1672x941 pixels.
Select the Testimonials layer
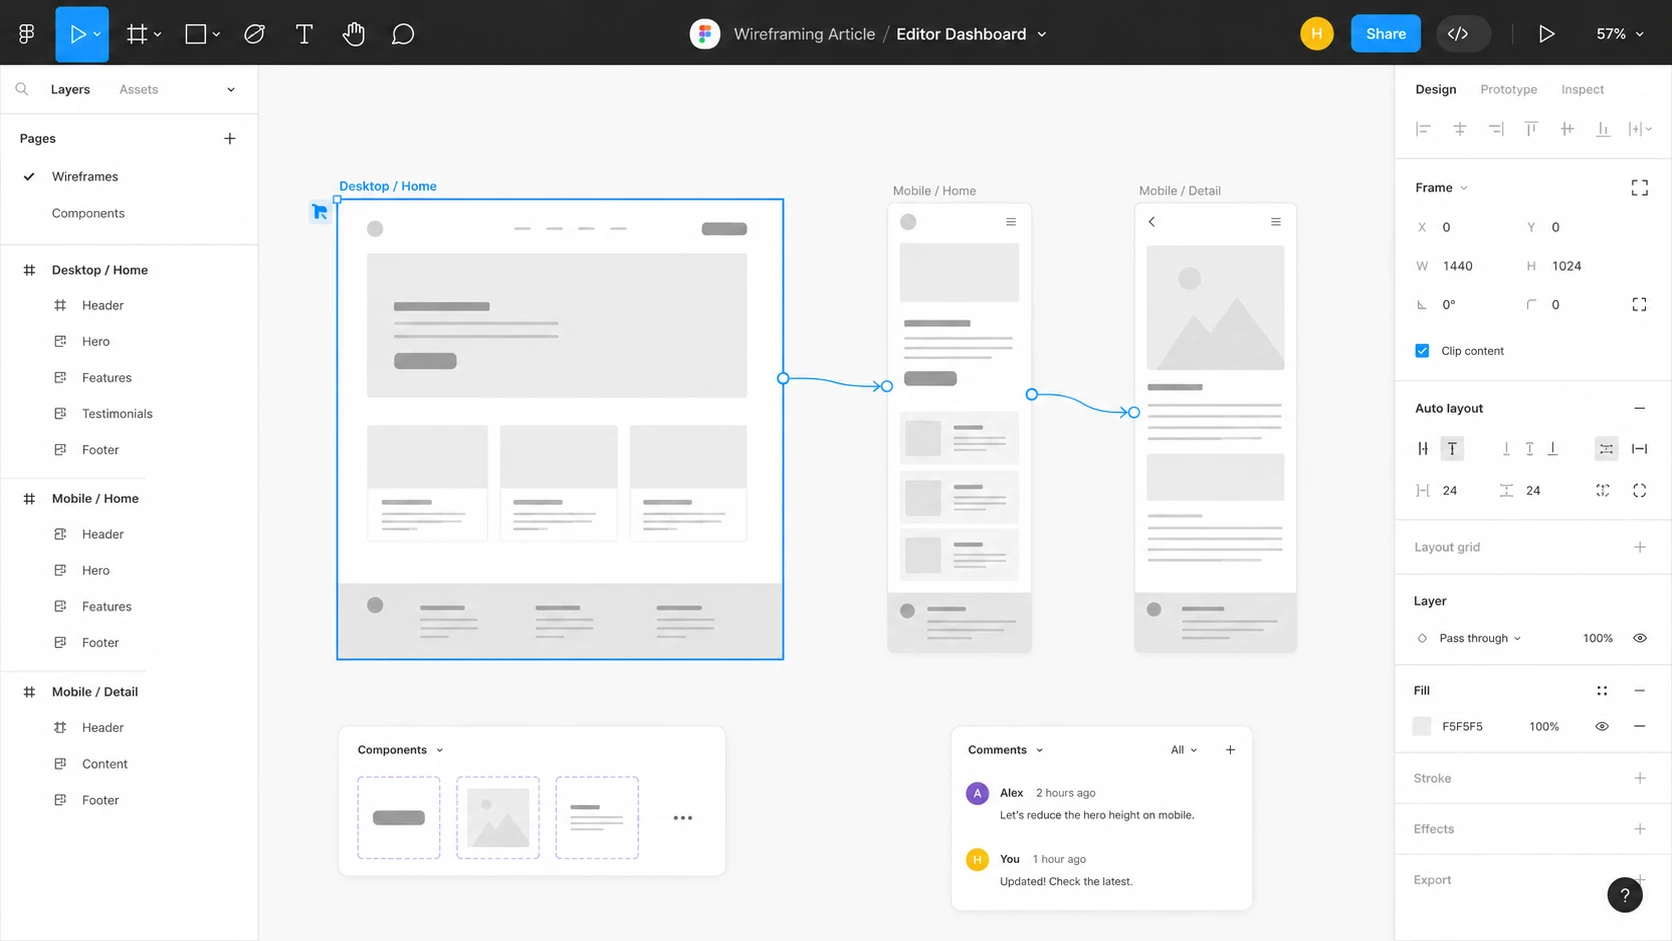[x=117, y=414]
